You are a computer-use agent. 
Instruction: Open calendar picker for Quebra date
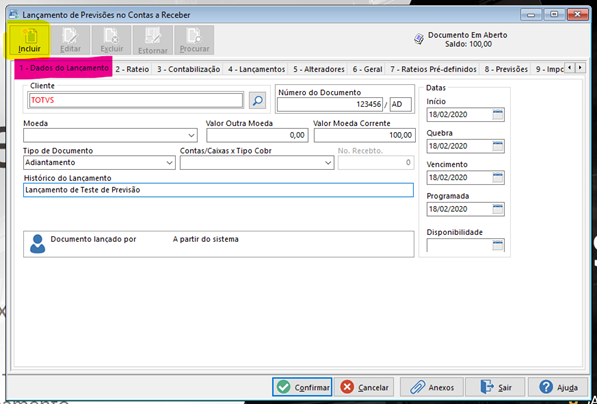(497, 146)
